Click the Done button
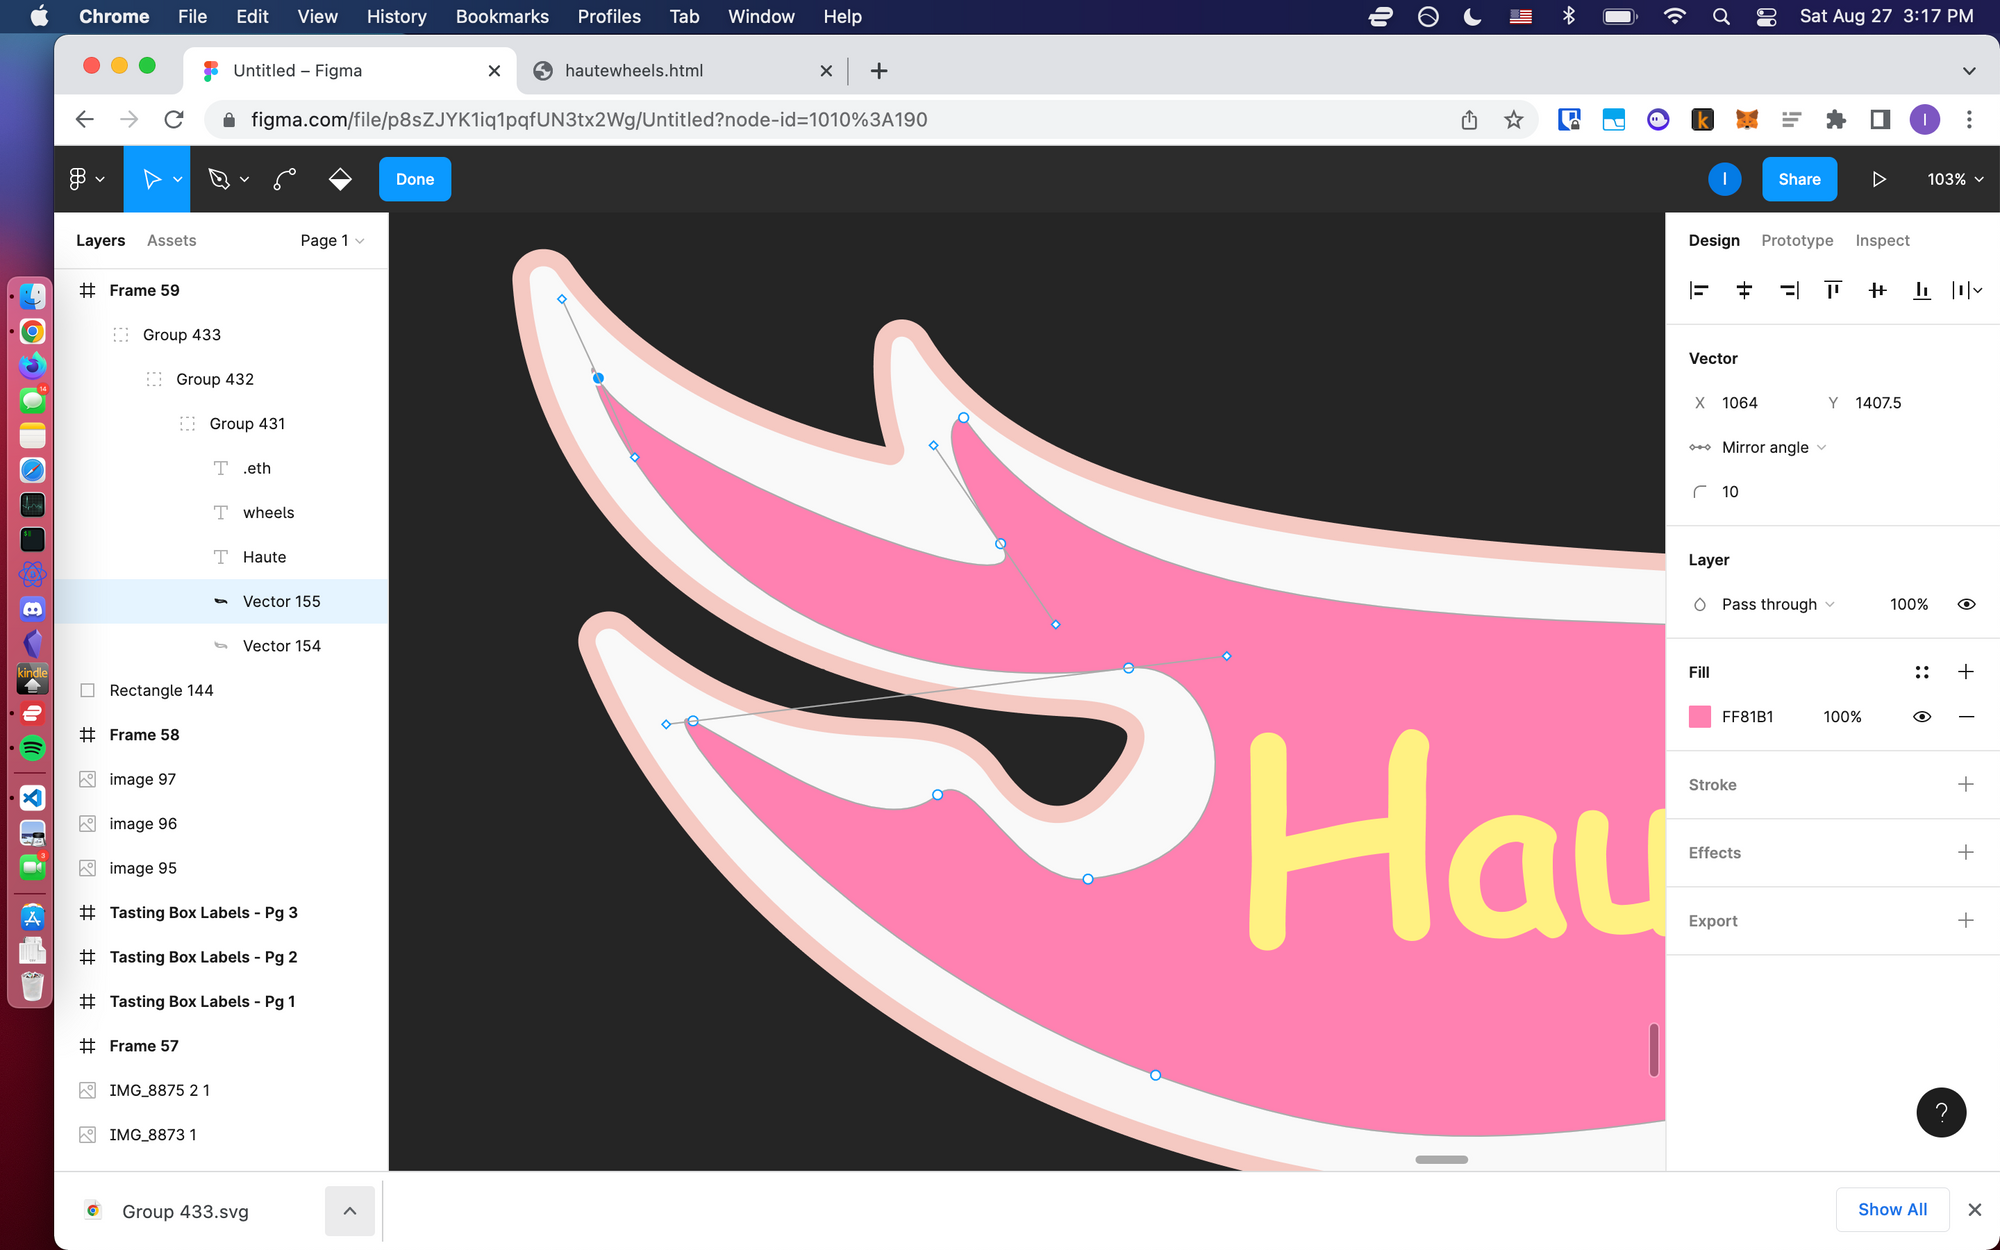Screen dimensions: 2000x1250 coord(415,179)
